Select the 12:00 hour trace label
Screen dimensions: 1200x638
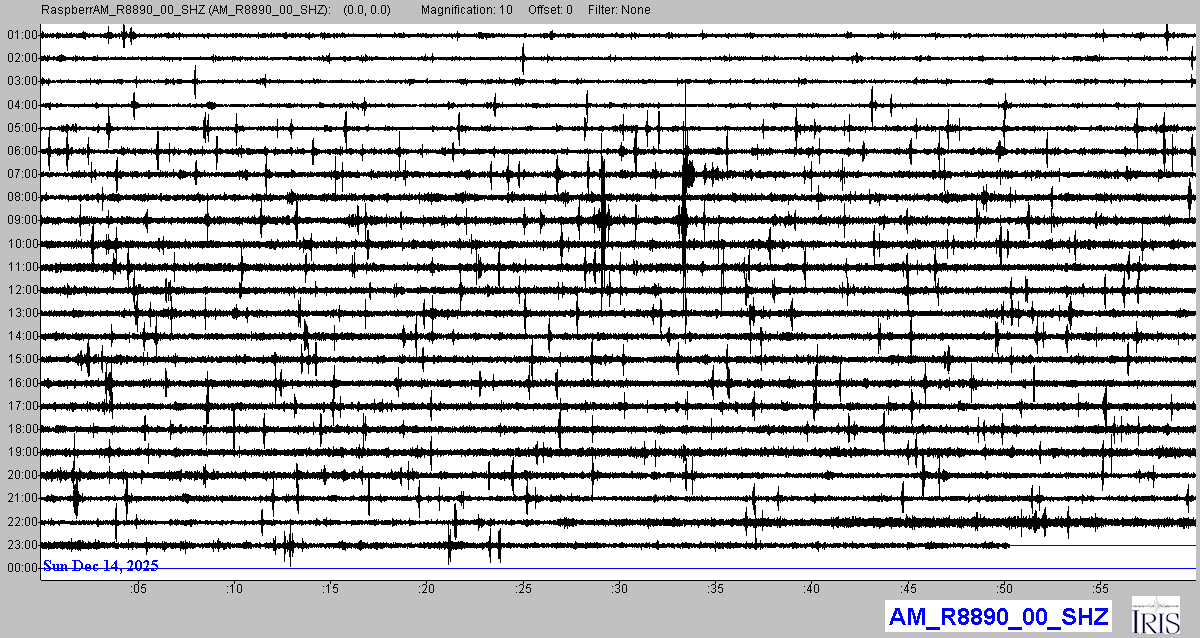pos(21,290)
